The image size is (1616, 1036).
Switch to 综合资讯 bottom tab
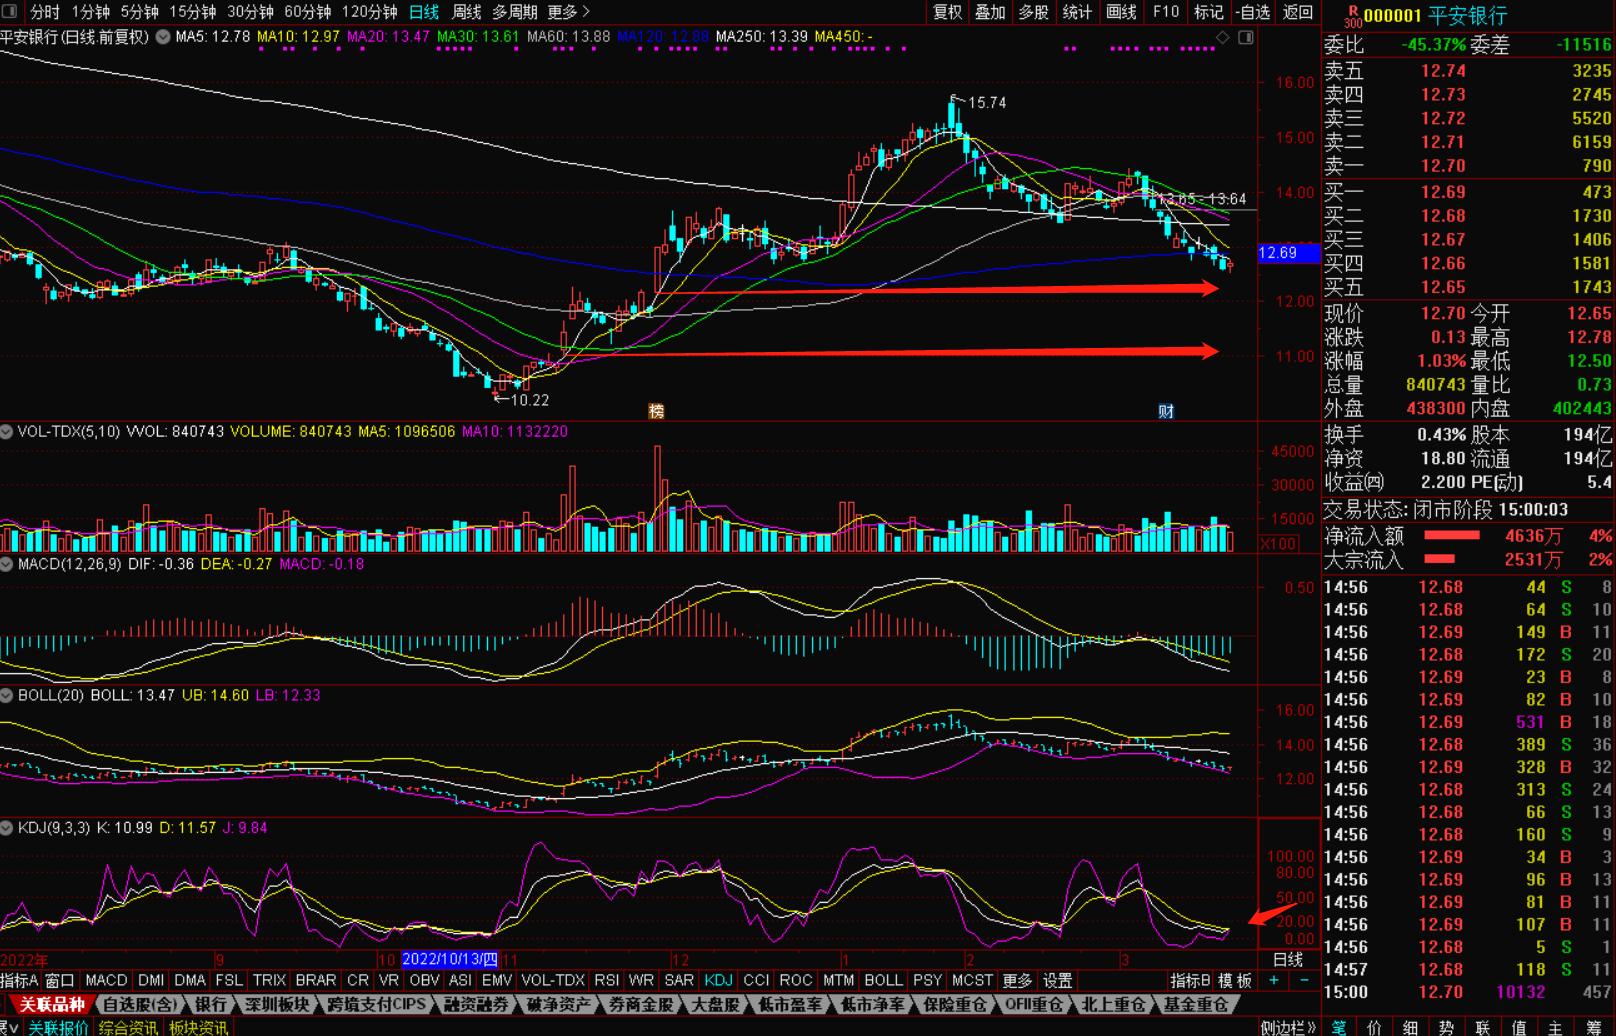point(128,1027)
